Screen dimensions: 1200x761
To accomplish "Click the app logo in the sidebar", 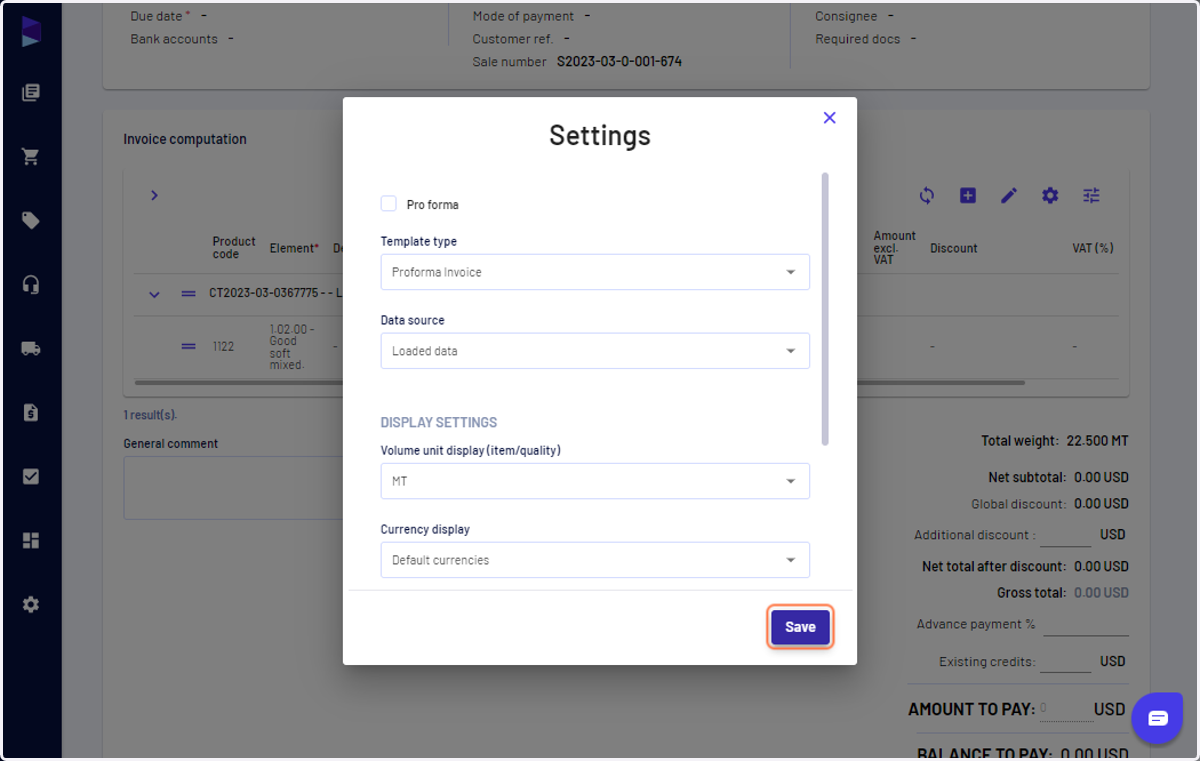I will click(31, 32).
